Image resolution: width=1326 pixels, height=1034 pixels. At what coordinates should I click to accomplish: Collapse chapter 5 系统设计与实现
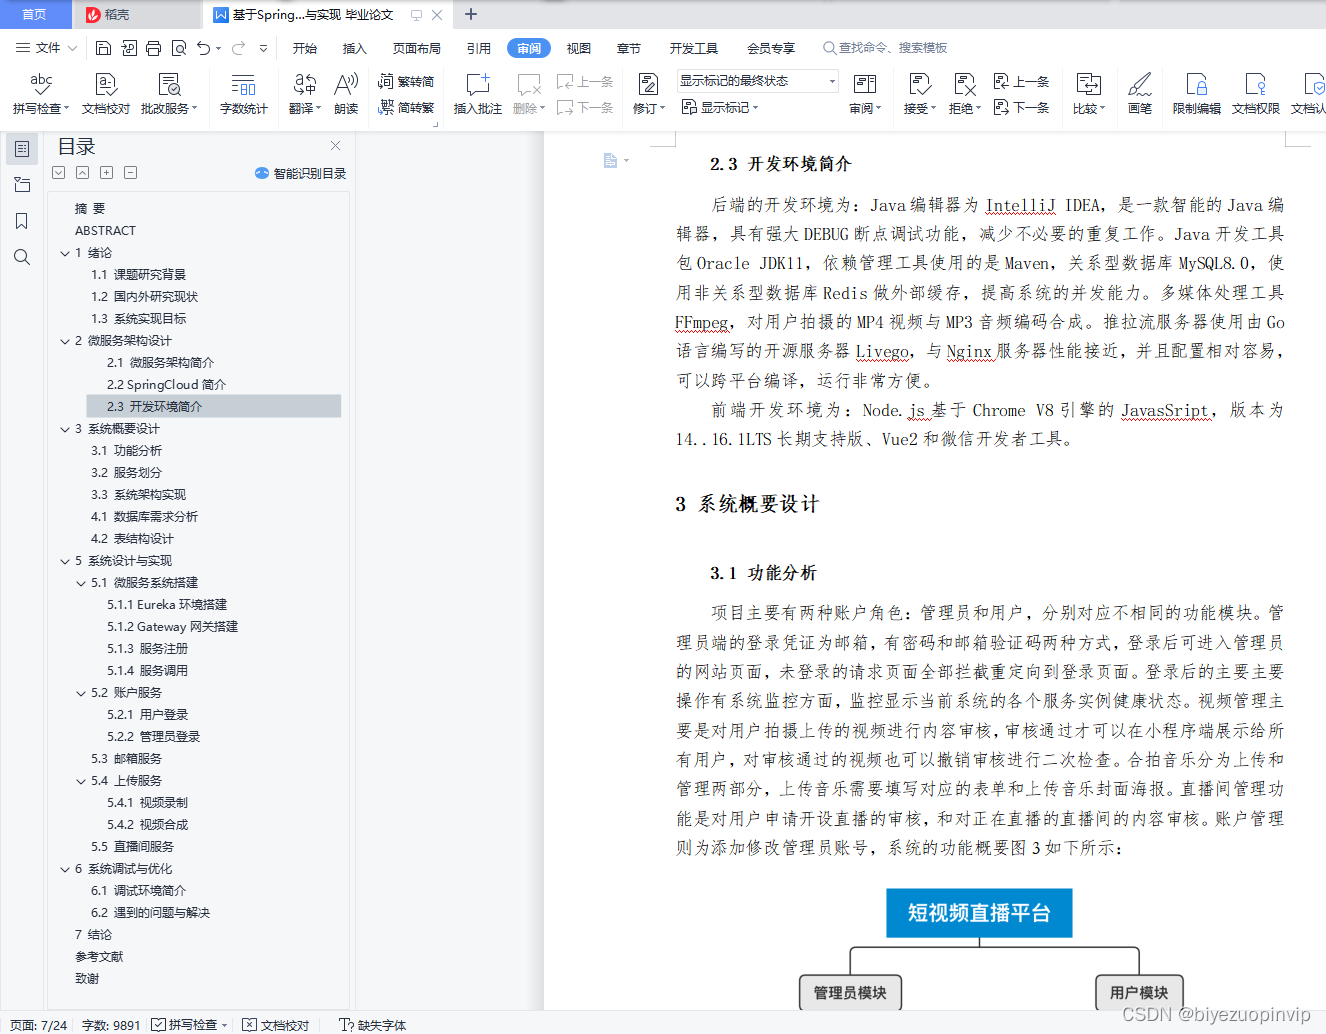tap(65, 561)
